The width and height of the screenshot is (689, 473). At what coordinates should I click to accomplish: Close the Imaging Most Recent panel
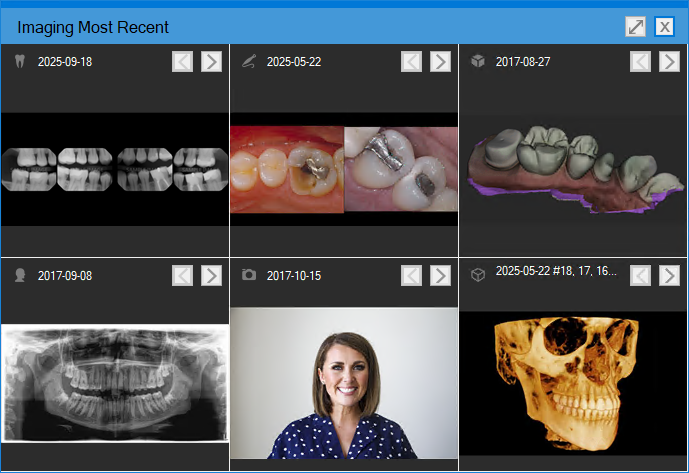click(664, 27)
